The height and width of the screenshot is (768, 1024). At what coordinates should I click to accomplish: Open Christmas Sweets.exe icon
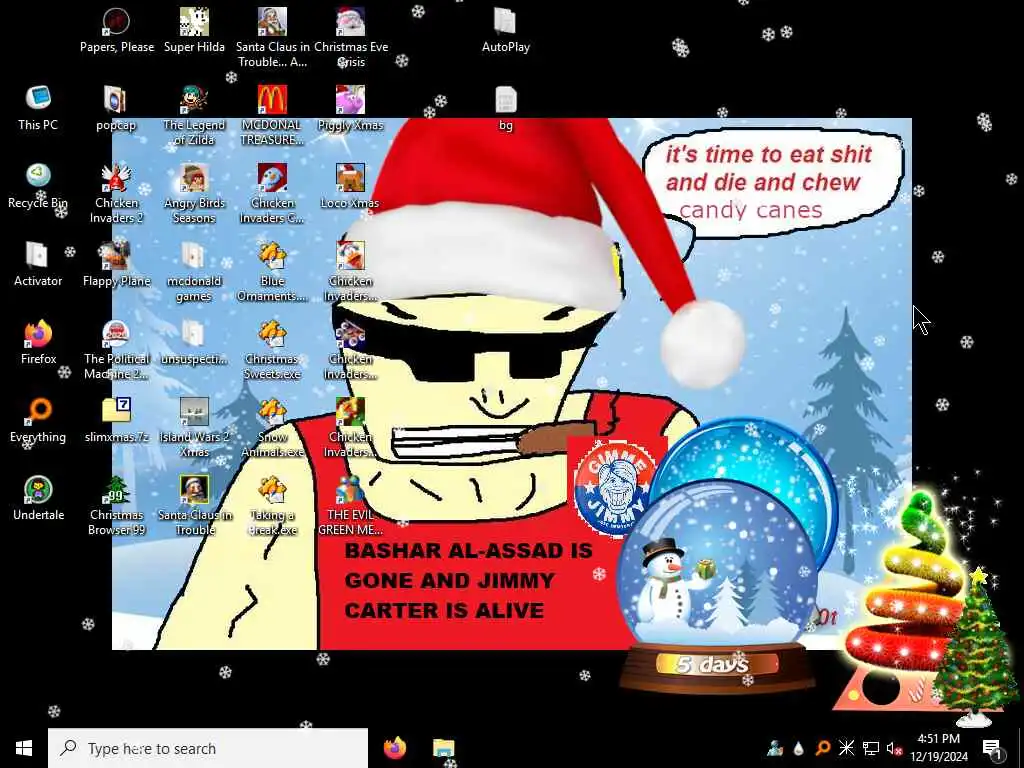pos(272,349)
